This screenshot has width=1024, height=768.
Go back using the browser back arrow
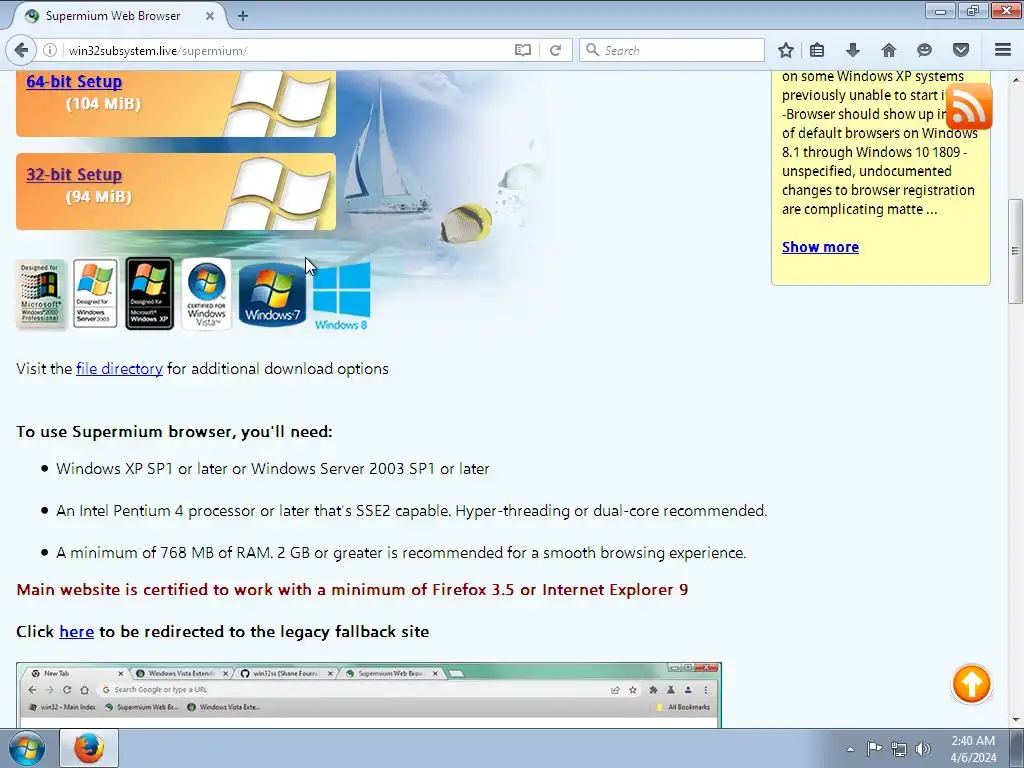point(21,50)
